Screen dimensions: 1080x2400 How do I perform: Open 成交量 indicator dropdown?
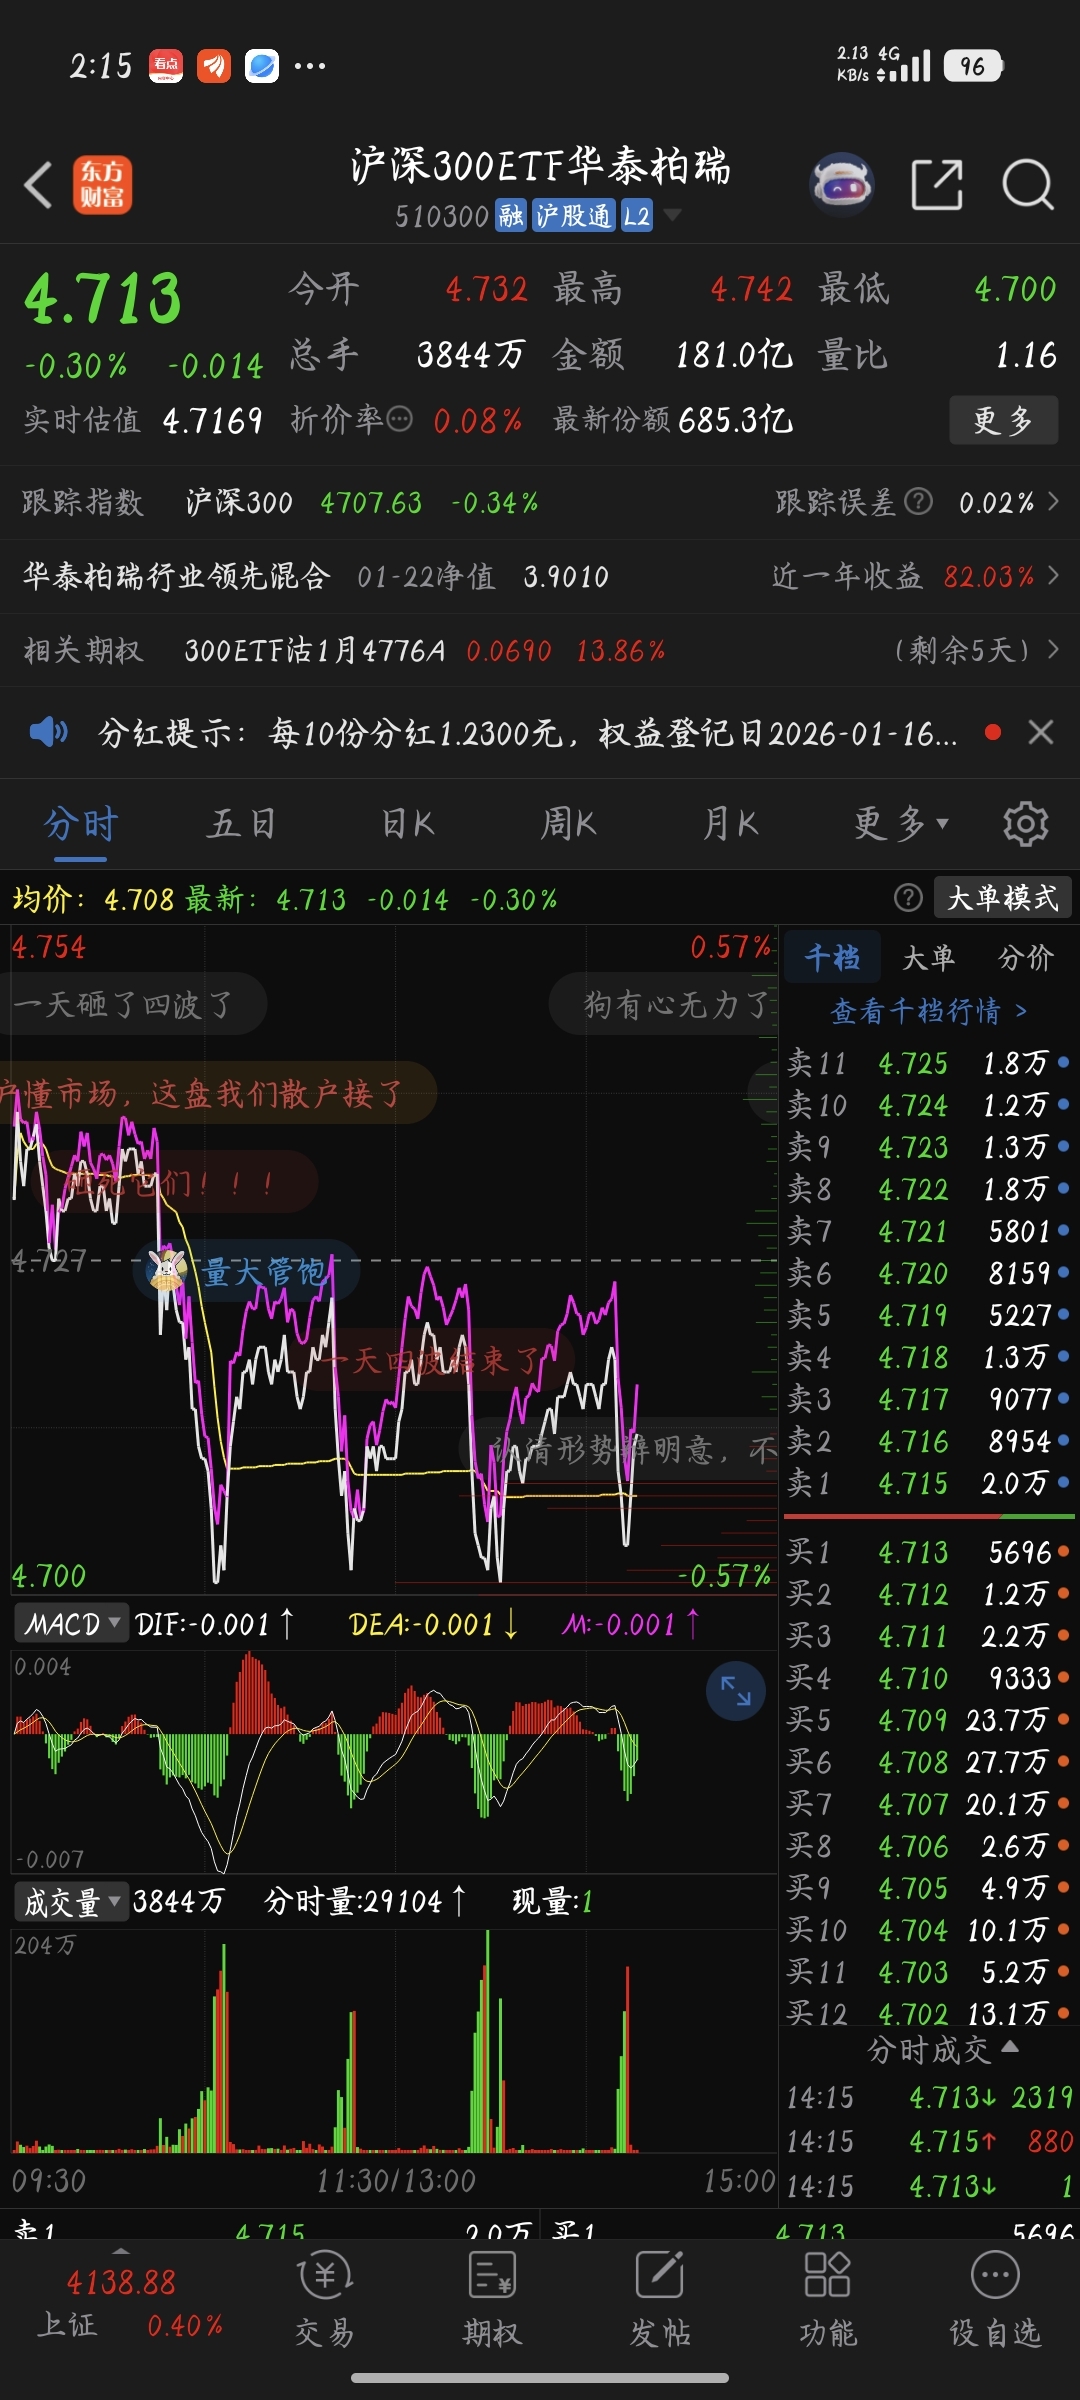click(72, 1901)
